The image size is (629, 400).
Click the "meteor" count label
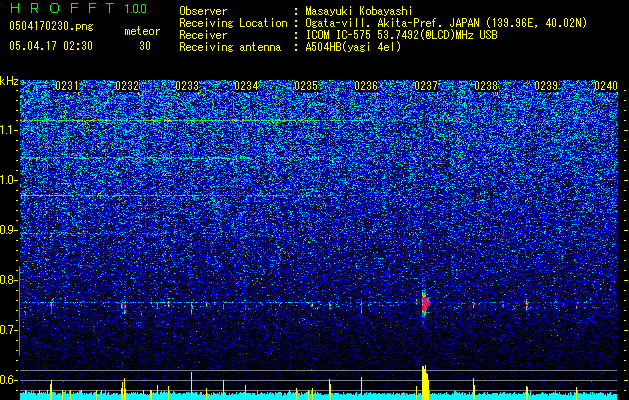click(x=142, y=31)
